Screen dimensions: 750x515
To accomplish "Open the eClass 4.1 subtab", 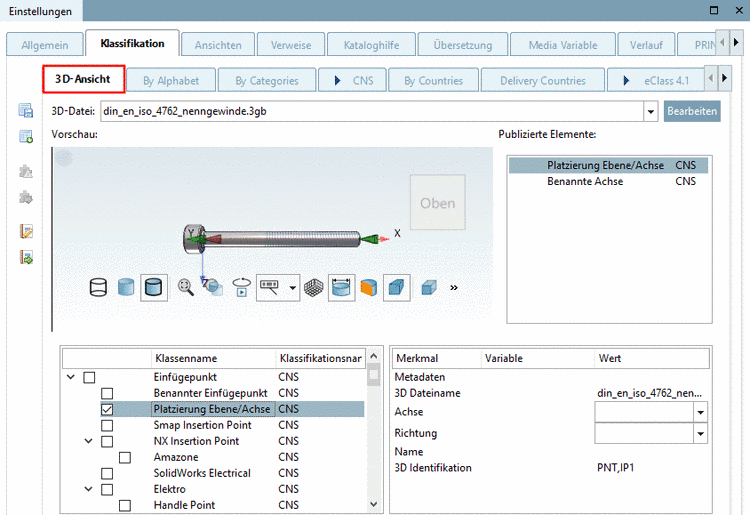I will (x=656, y=80).
